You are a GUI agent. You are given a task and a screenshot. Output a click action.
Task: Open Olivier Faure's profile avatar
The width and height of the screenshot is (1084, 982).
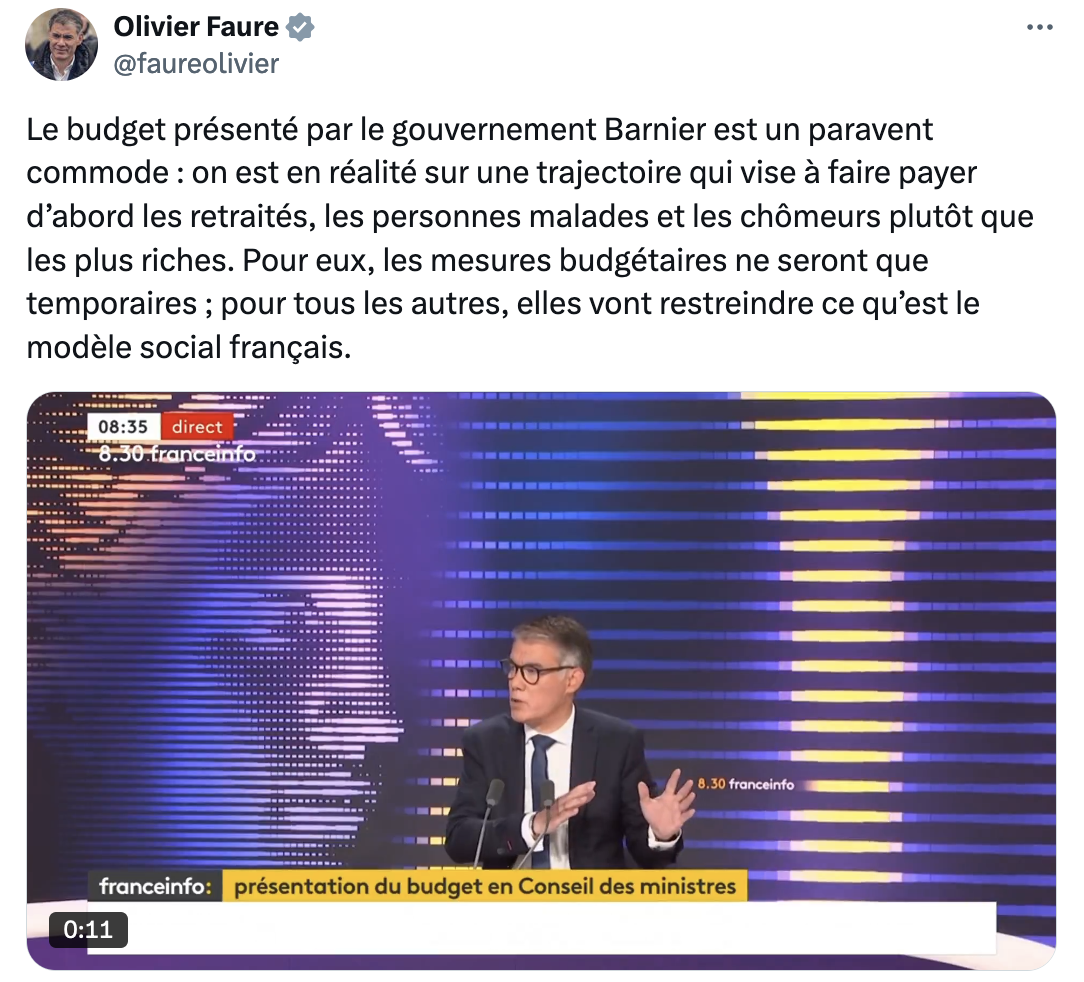point(62,45)
